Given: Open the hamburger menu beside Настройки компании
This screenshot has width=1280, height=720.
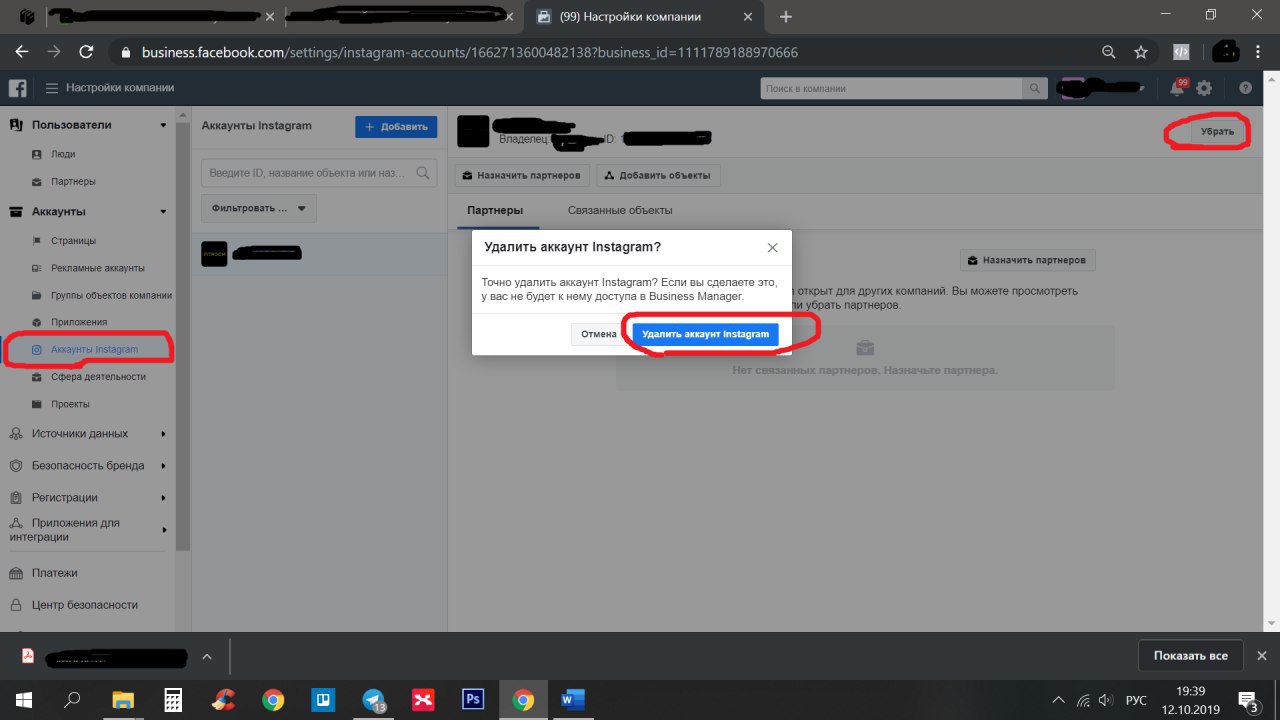Looking at the screenshot, I should click(x=52, y=88).
